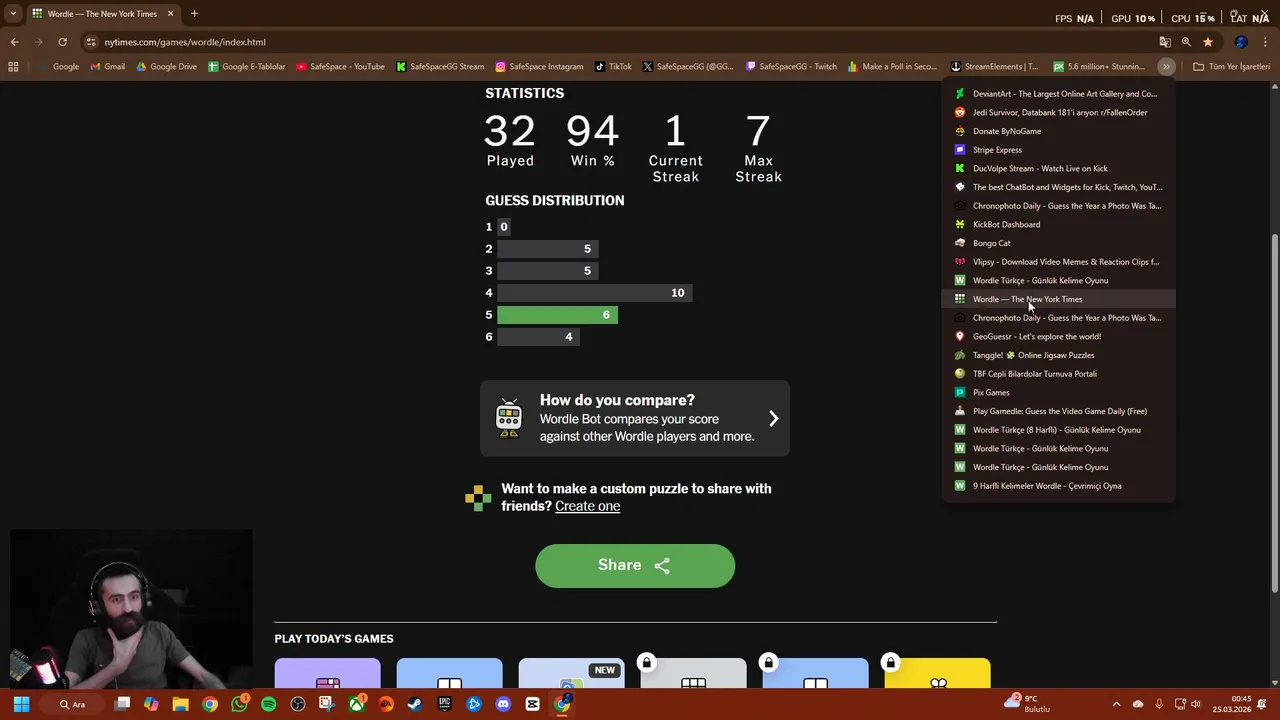Open the Wordle Bot comparison arrow
The image size is (1280, 720).
click(x=773, y=418)
